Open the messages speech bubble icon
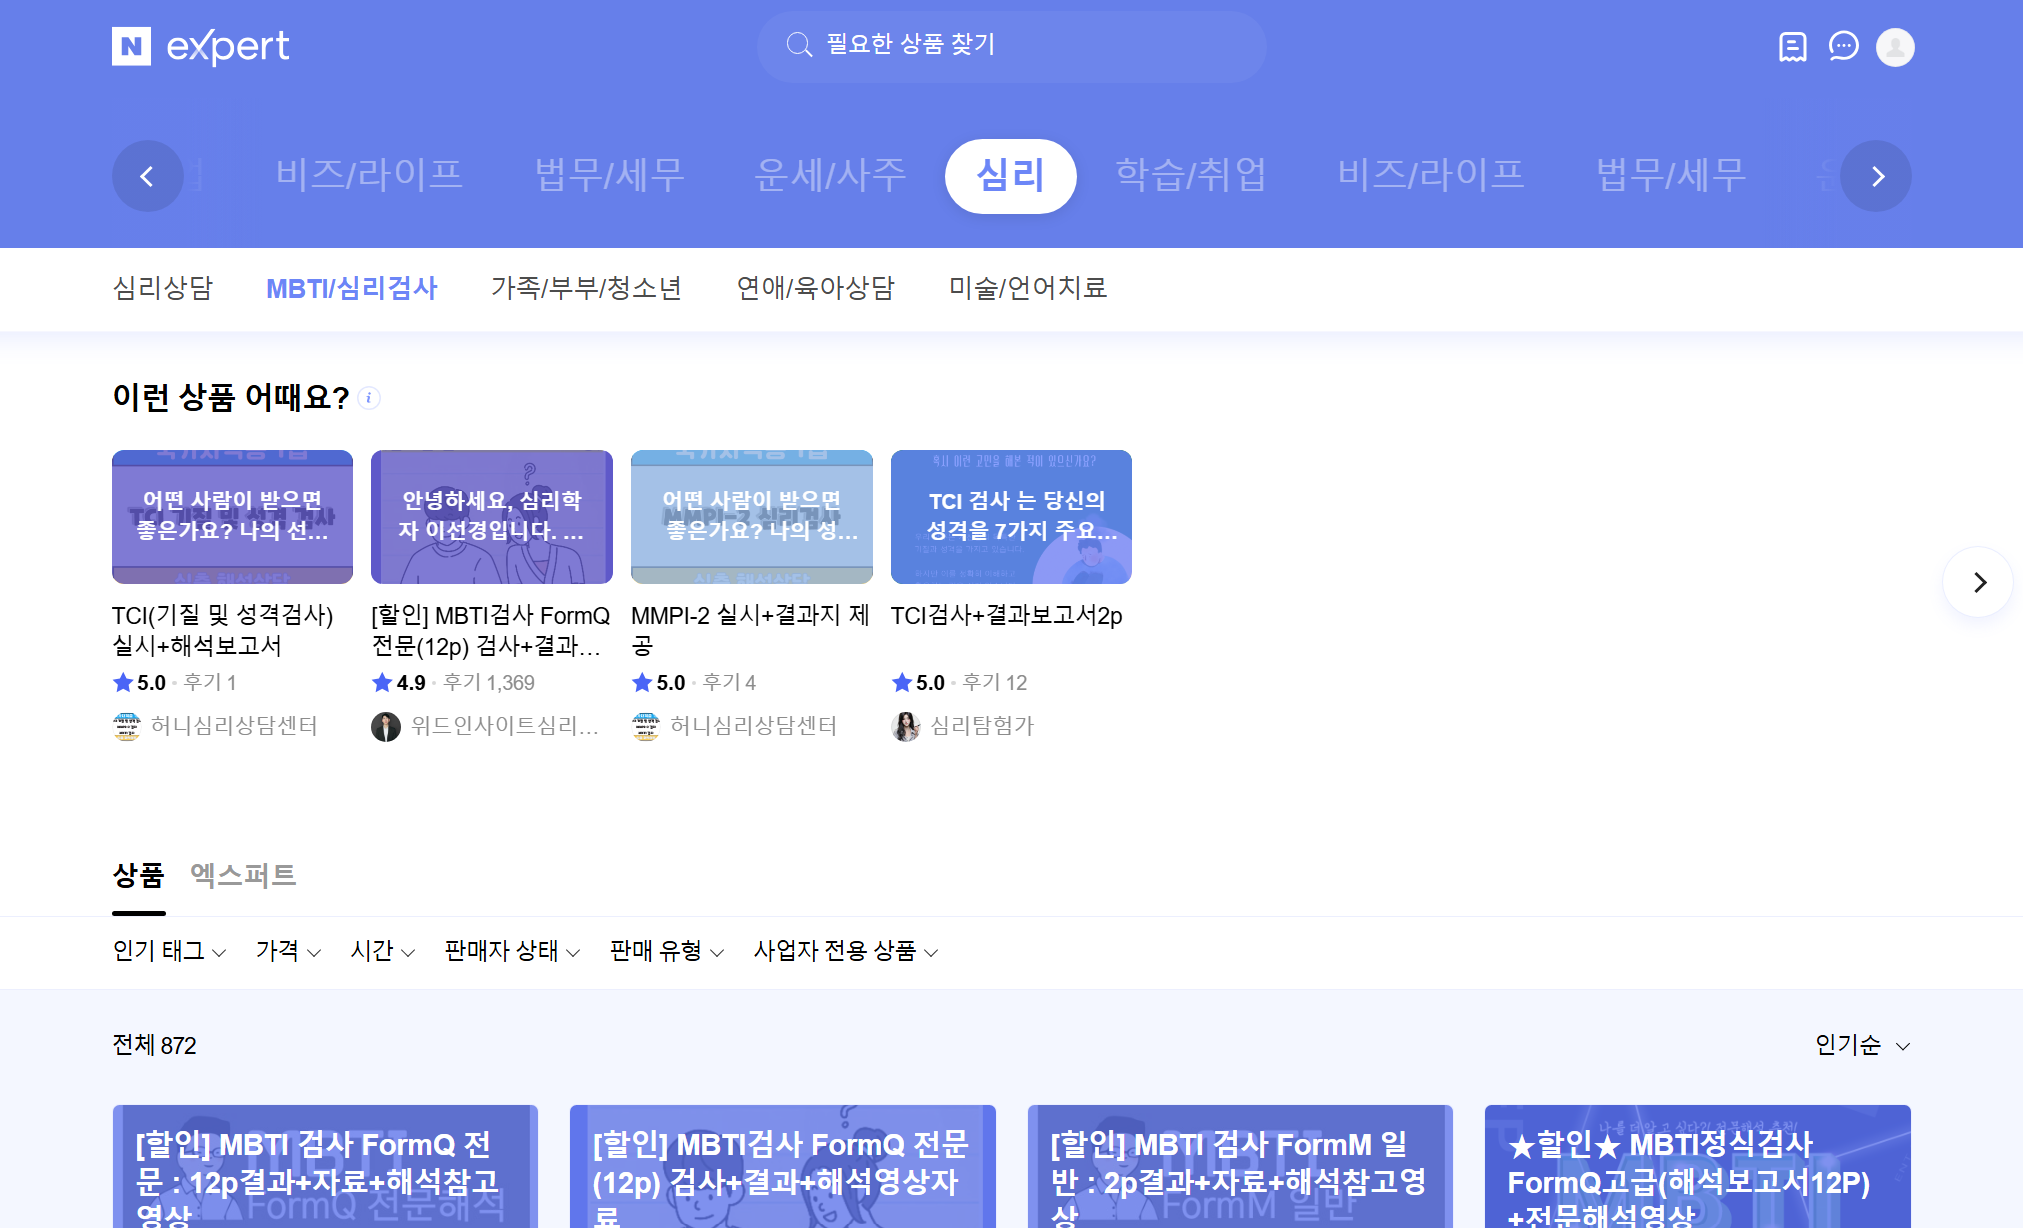 [x=1843, y=46]
